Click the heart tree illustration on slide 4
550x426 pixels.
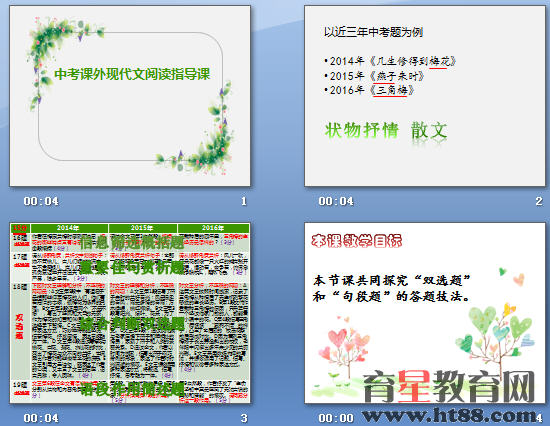pos(495,333)
